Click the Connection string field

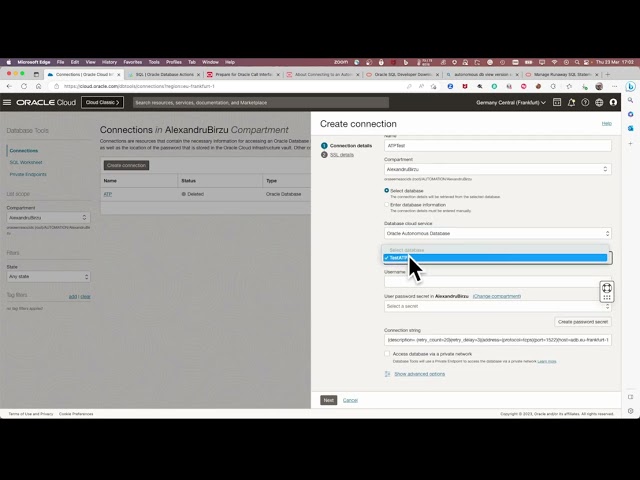click(x=497, y=340)
